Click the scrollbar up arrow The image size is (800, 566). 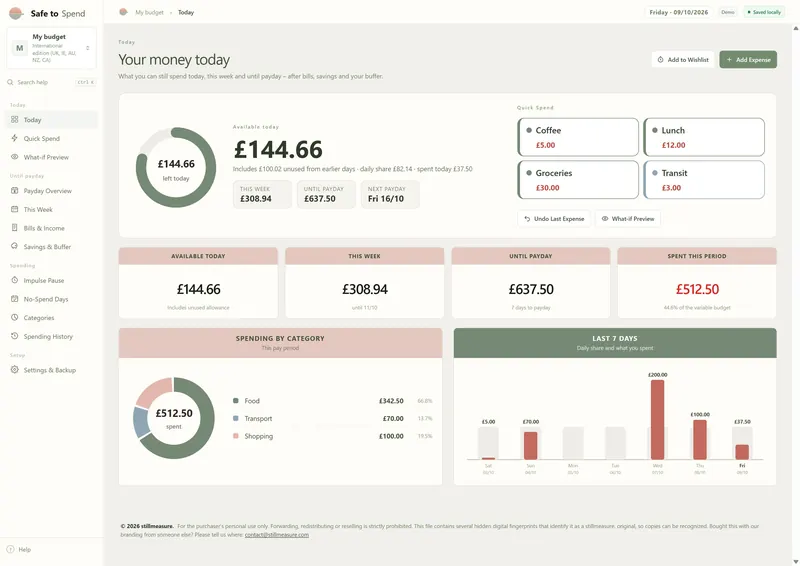[x=795, y=29]
